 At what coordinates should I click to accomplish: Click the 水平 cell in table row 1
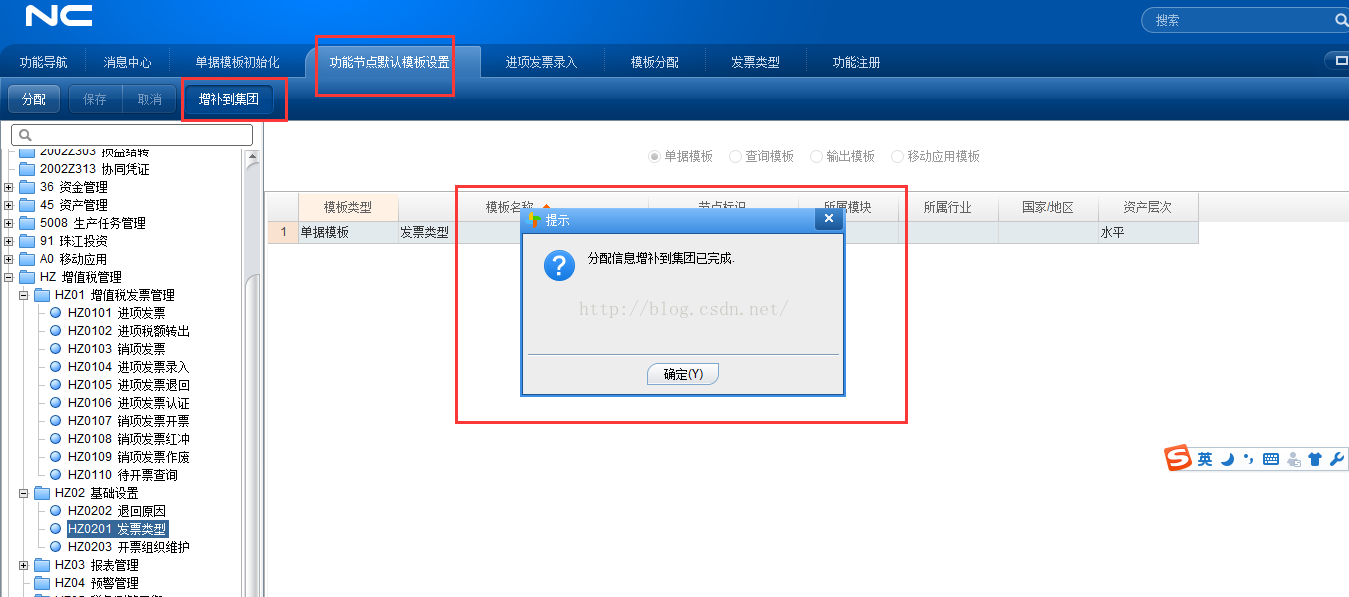click(1148, 232)
